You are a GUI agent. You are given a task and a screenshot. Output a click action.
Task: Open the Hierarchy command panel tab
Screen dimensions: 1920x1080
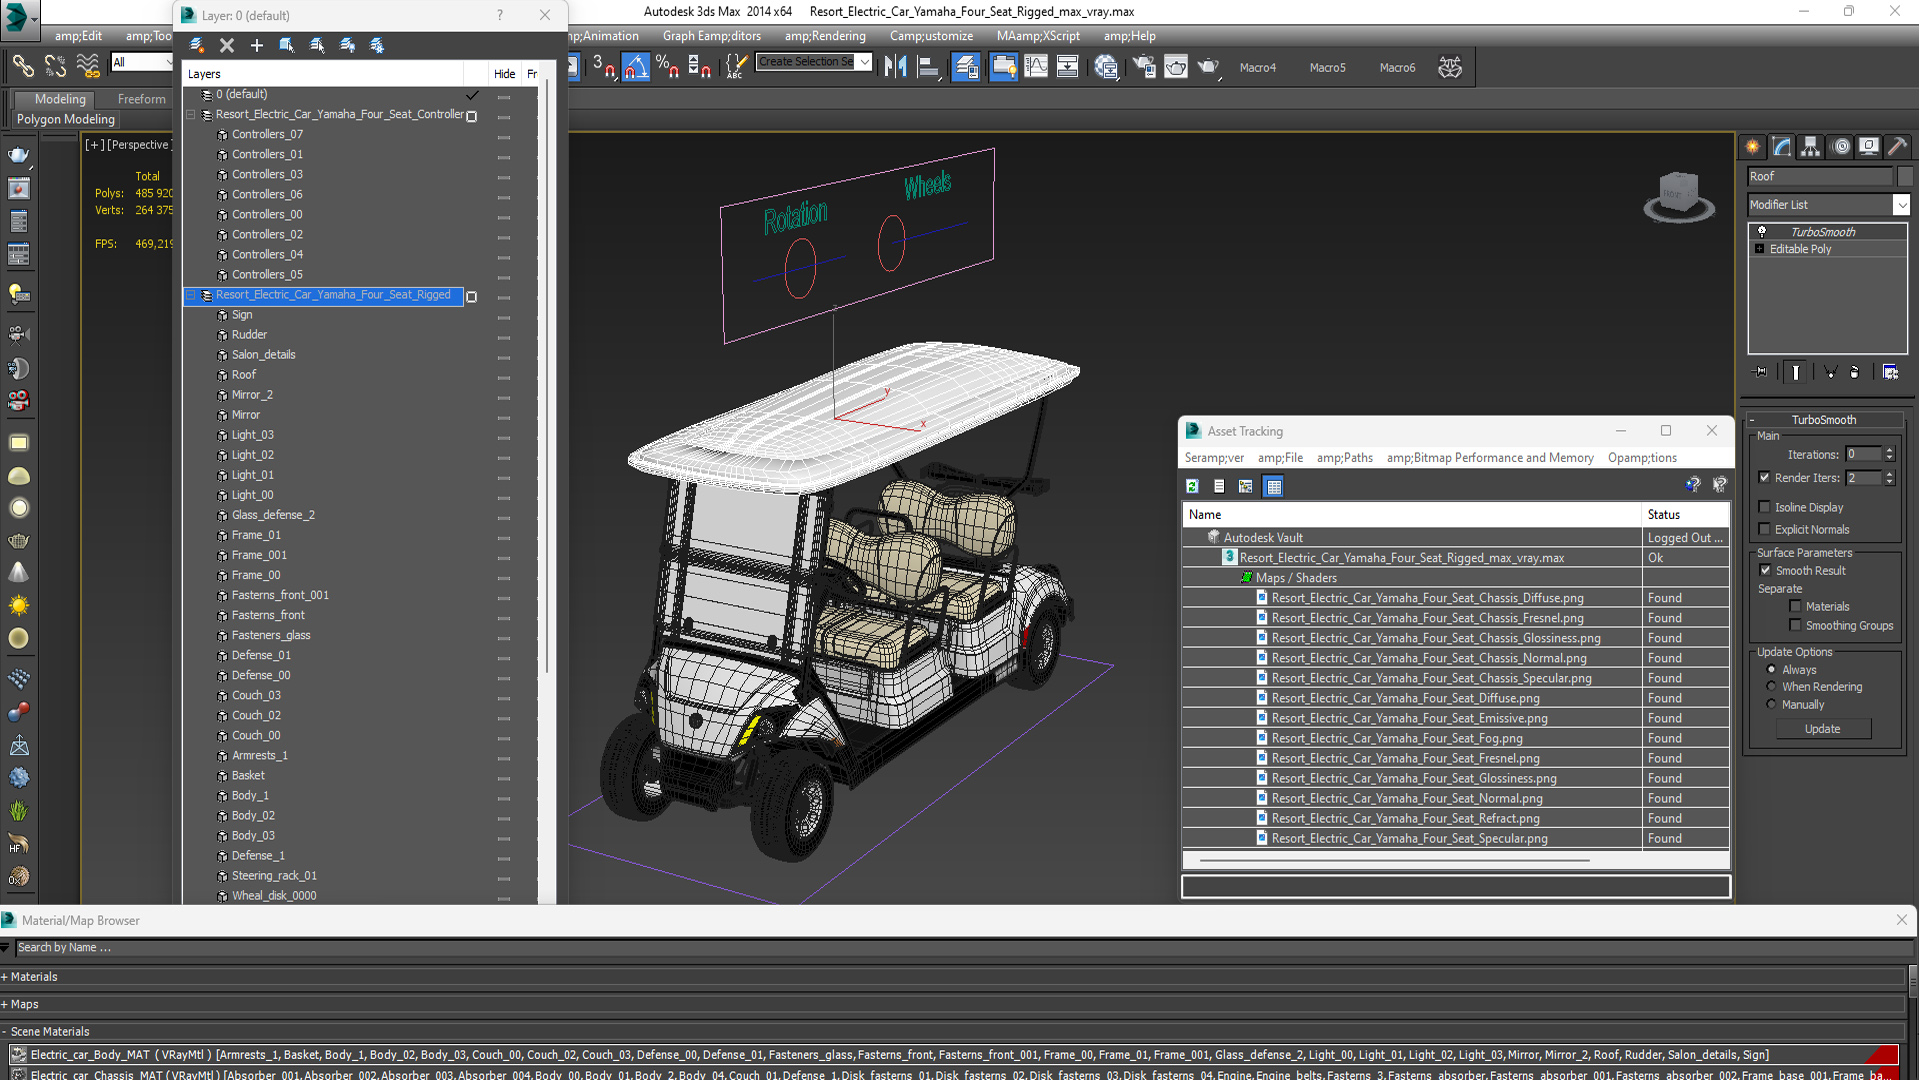[1811, 147]
